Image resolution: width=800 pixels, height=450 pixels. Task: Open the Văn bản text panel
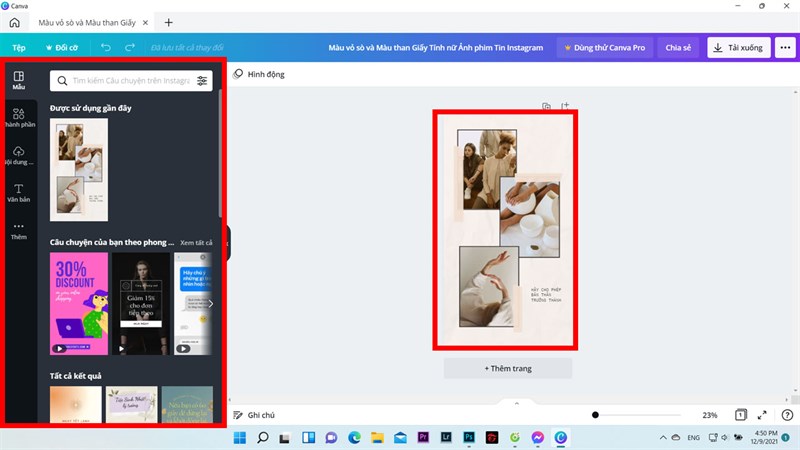pyautogui.click(x=19, y=193)
